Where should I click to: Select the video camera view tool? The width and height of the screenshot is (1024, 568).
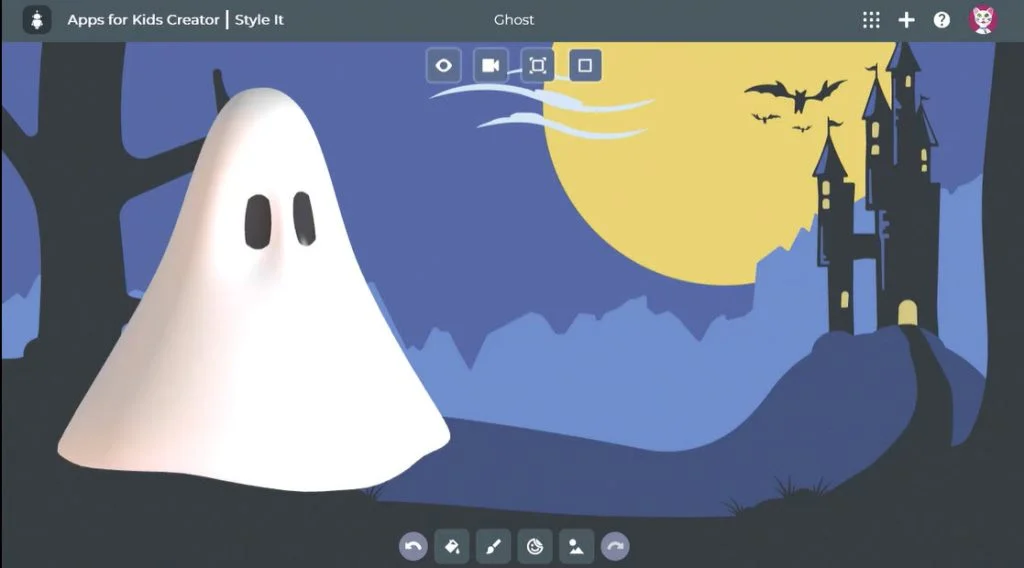(490, 65)
